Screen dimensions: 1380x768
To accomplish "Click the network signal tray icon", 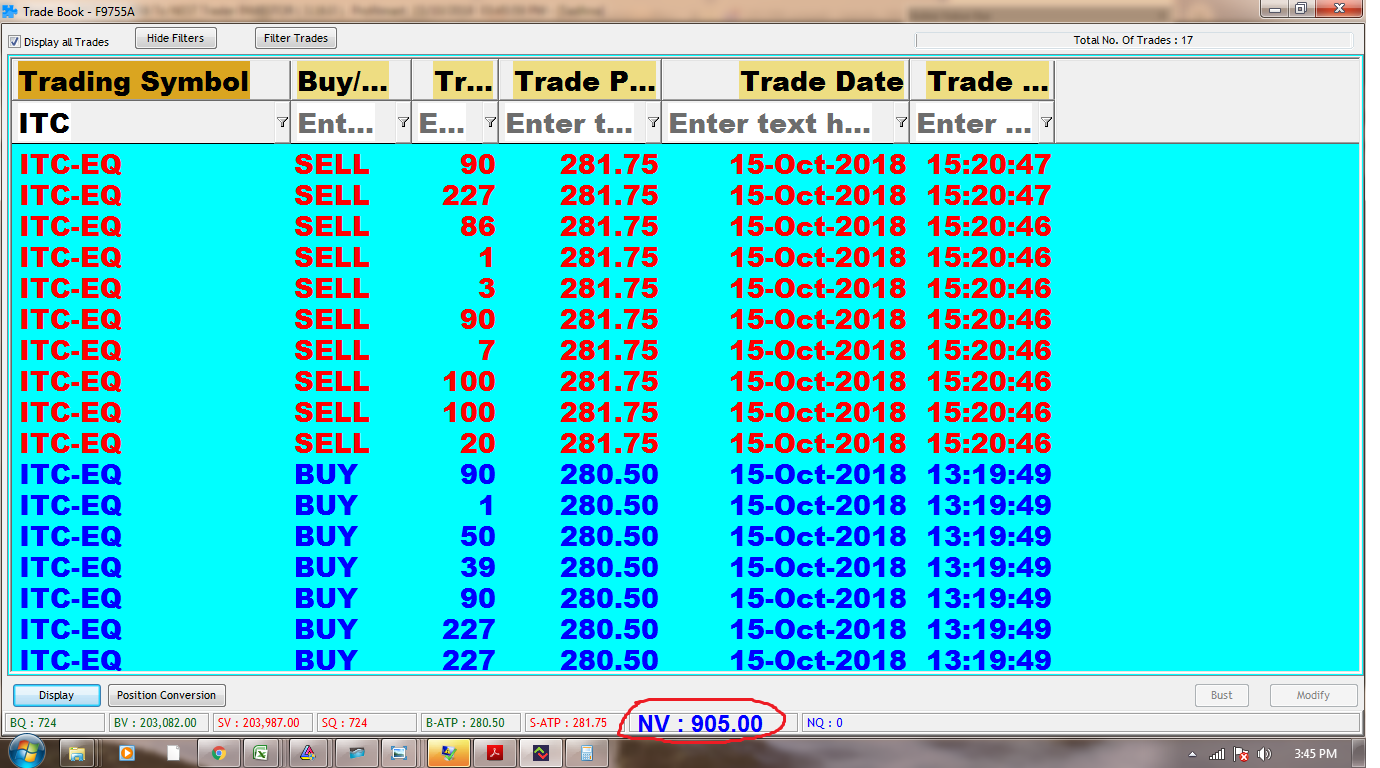I will click(x=1217, y=754).
